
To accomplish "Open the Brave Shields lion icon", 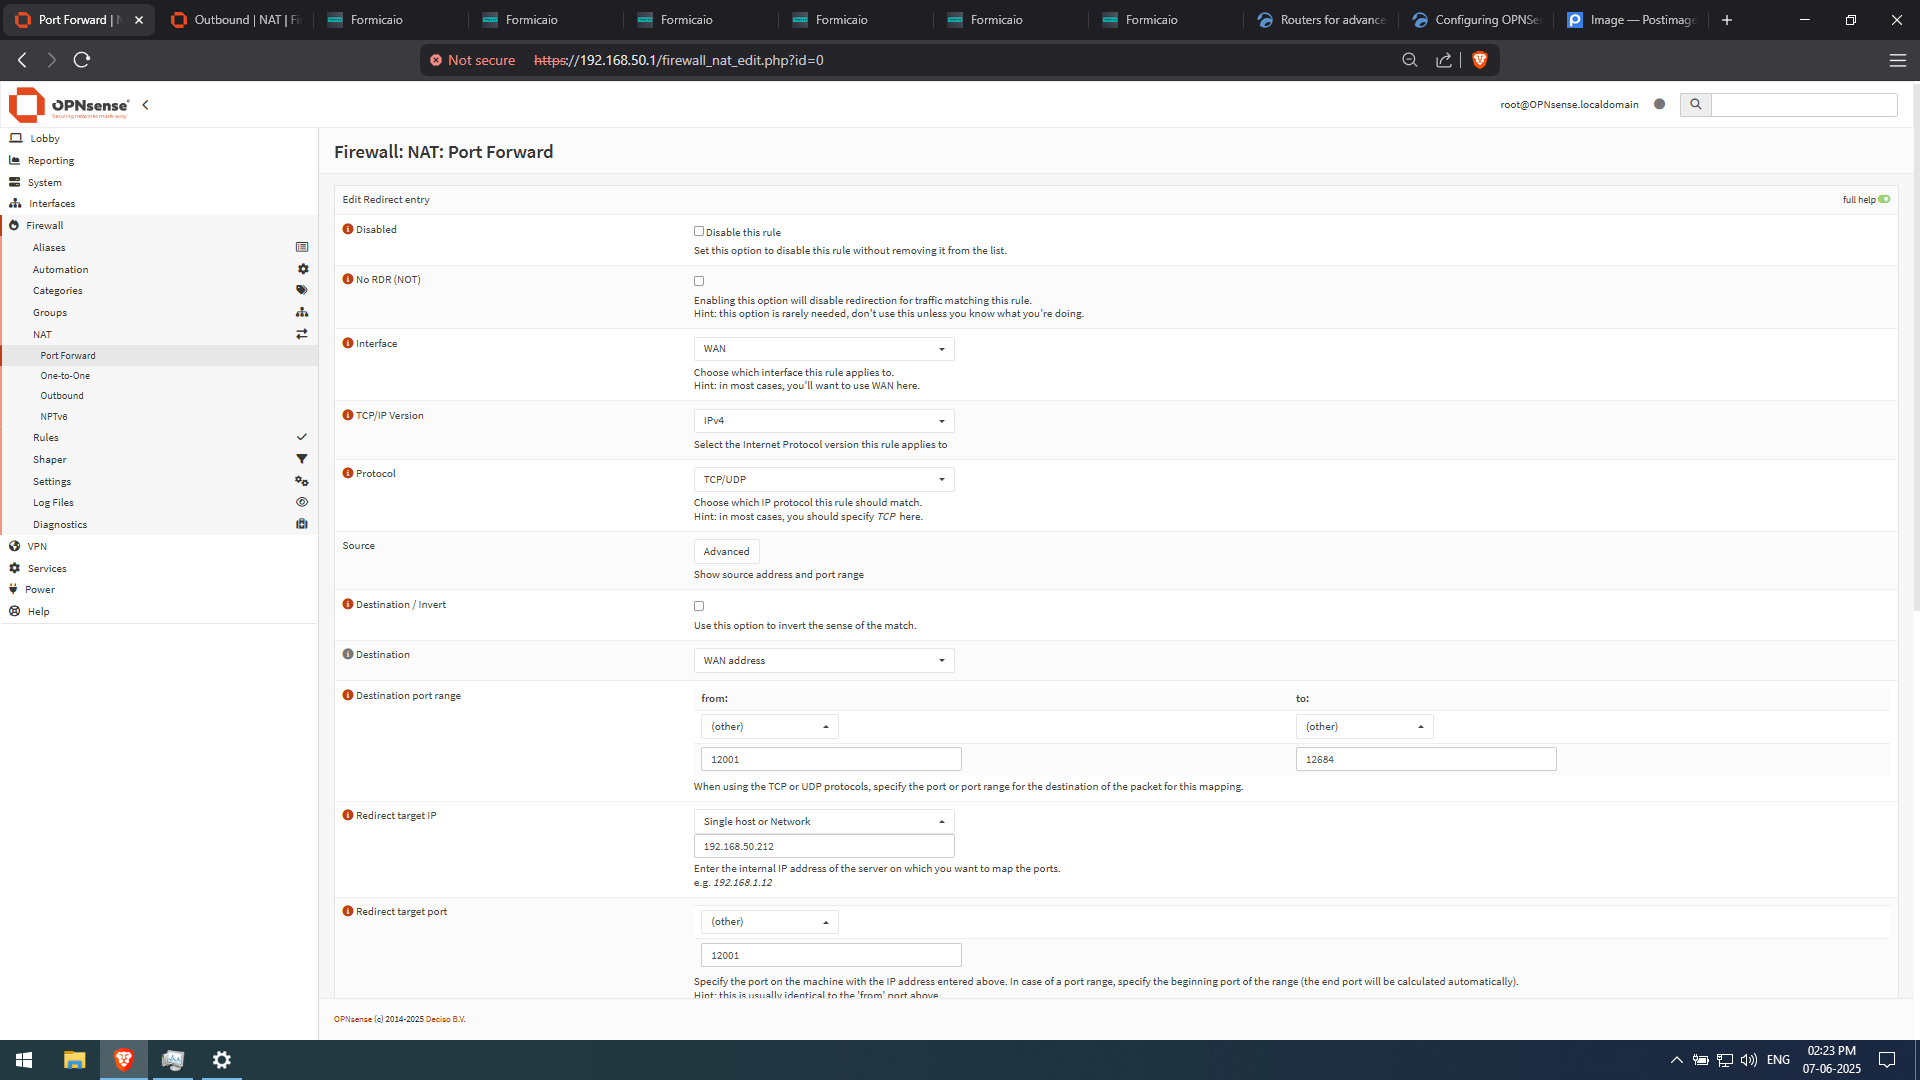I will point(1480,60).
